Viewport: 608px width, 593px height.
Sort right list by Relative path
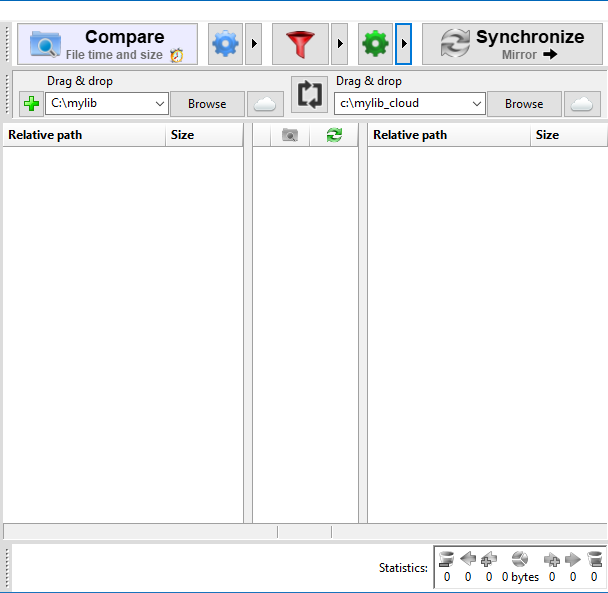449,135
